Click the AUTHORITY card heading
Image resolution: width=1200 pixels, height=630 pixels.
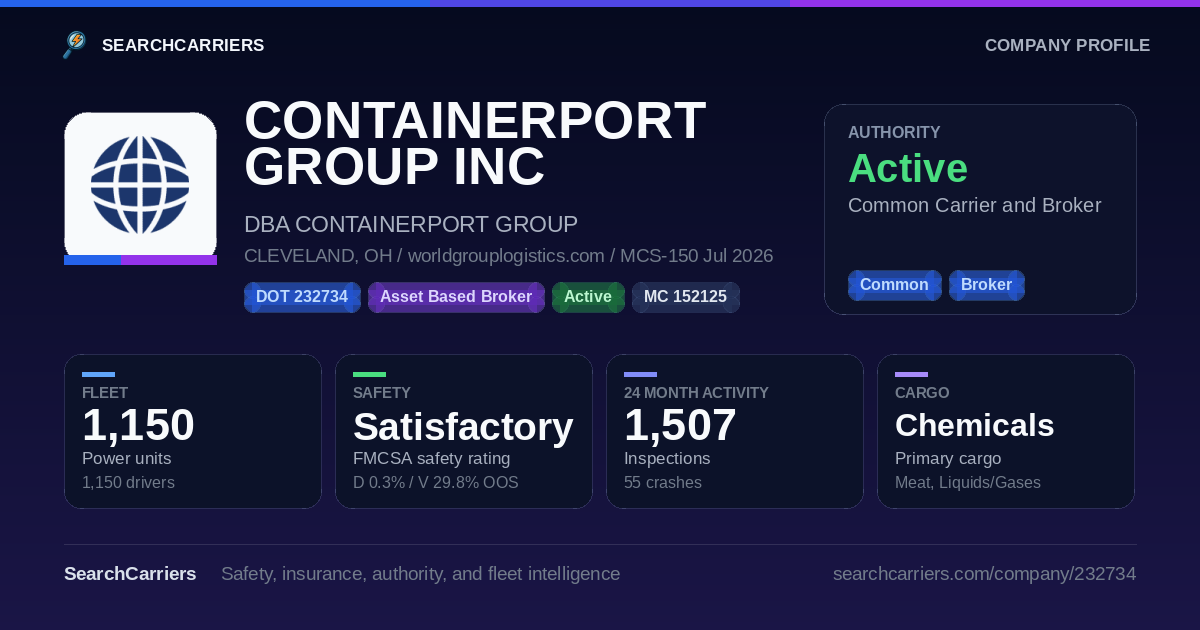point(894,132)
